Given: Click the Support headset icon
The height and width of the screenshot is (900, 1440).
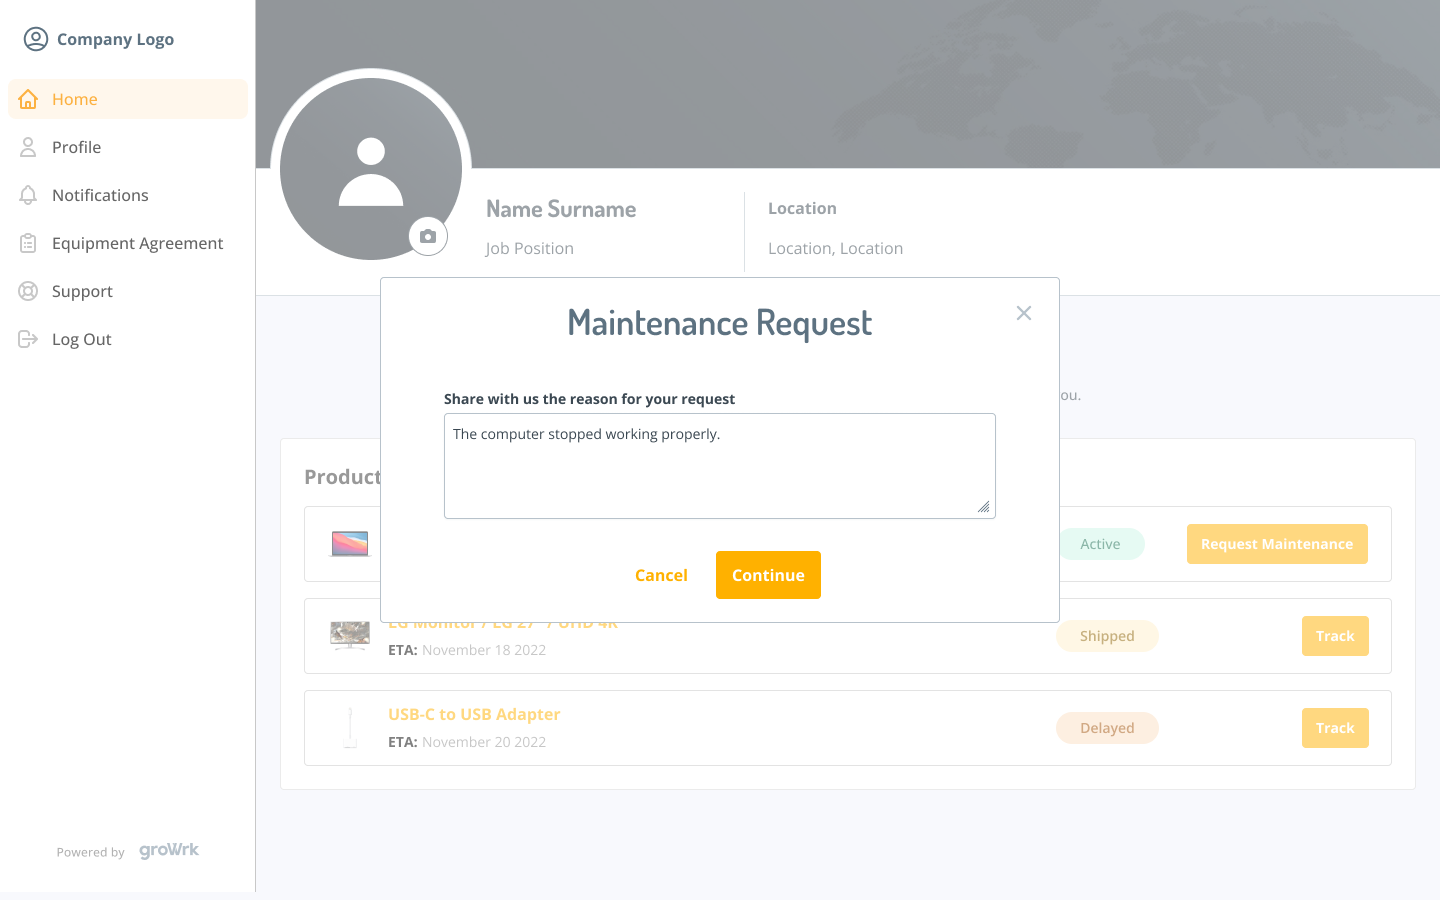Looking at the screenshot, I should click(28, 291).
